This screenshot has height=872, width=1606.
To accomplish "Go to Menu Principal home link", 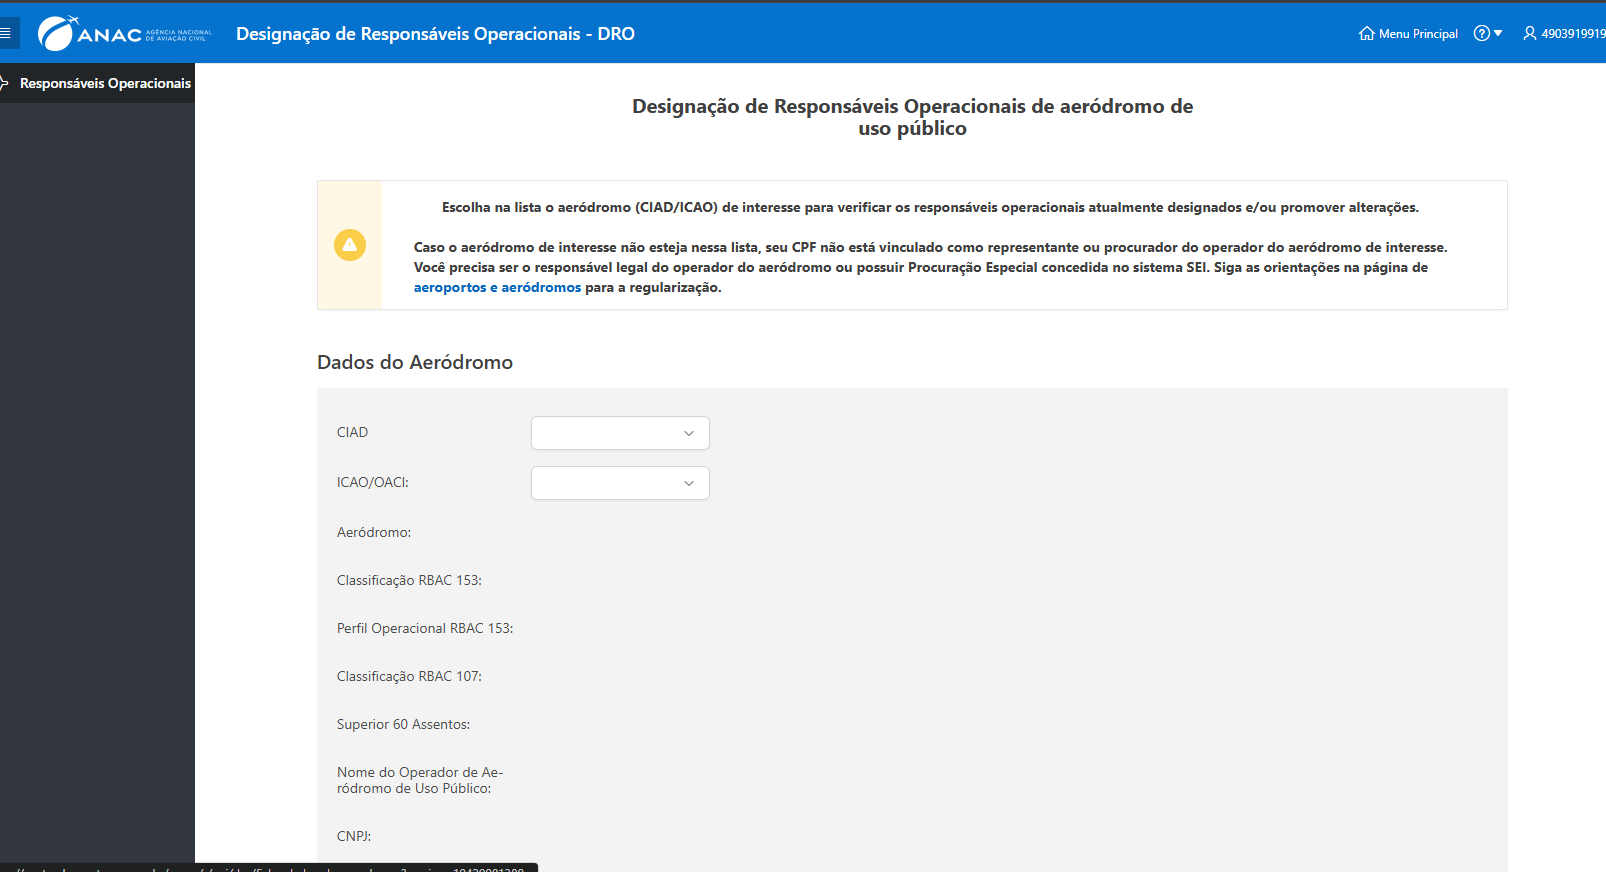I will [1408, 33].
